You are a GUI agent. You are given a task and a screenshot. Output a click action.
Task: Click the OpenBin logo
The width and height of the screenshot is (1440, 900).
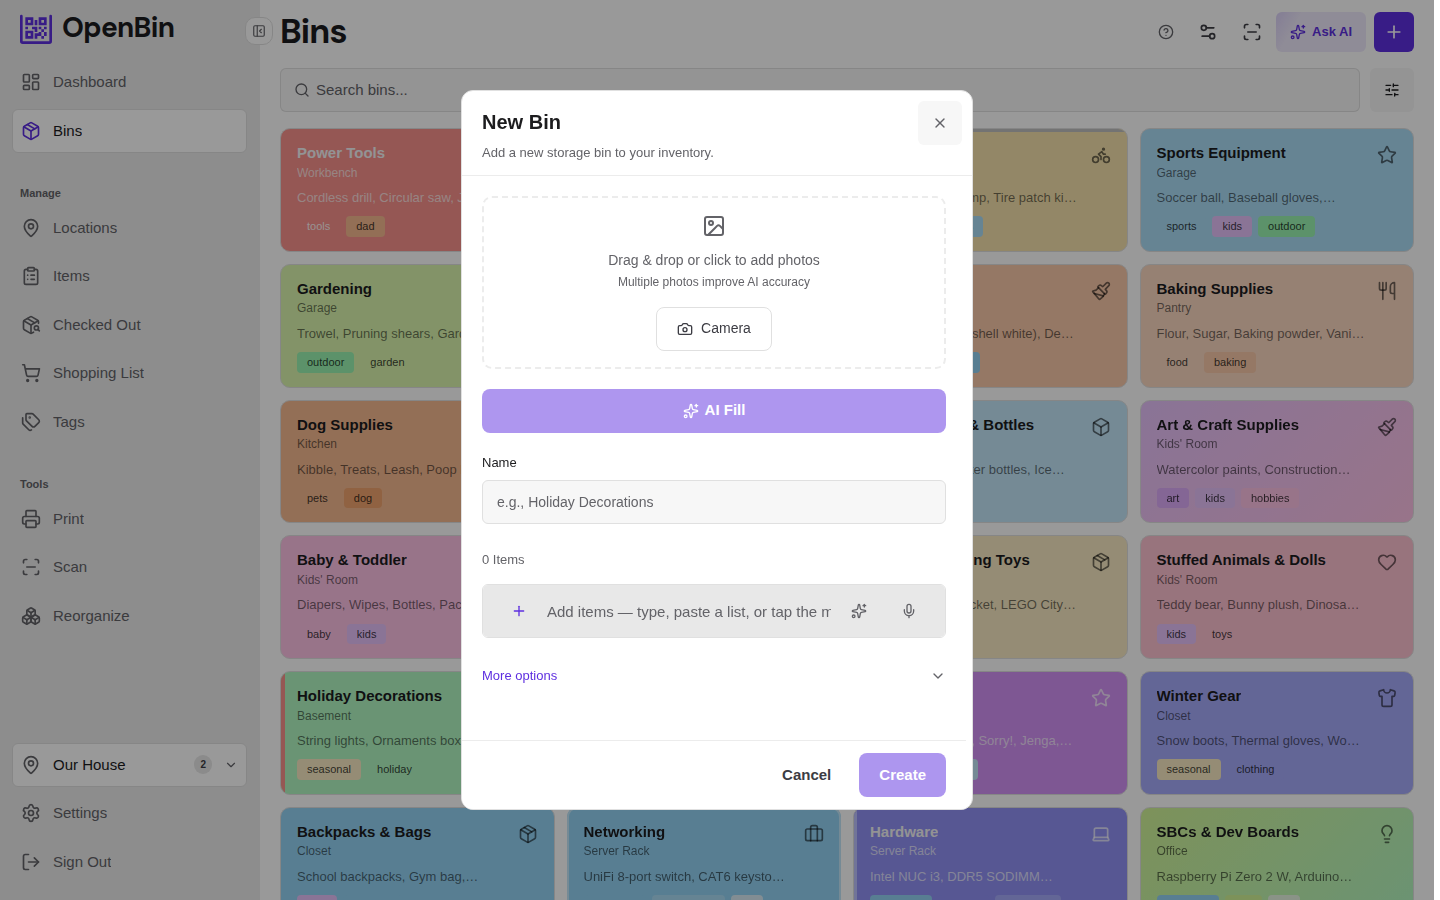click(97, 29)
